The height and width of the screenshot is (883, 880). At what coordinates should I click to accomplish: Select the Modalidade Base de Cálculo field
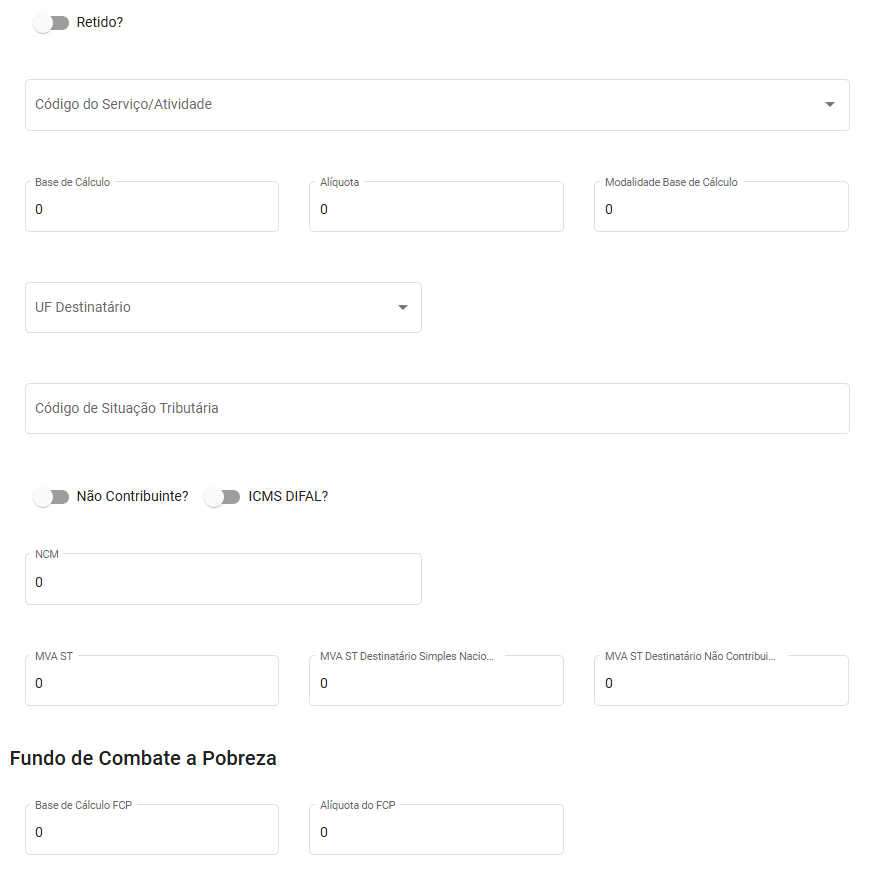(x=720, y=209)
